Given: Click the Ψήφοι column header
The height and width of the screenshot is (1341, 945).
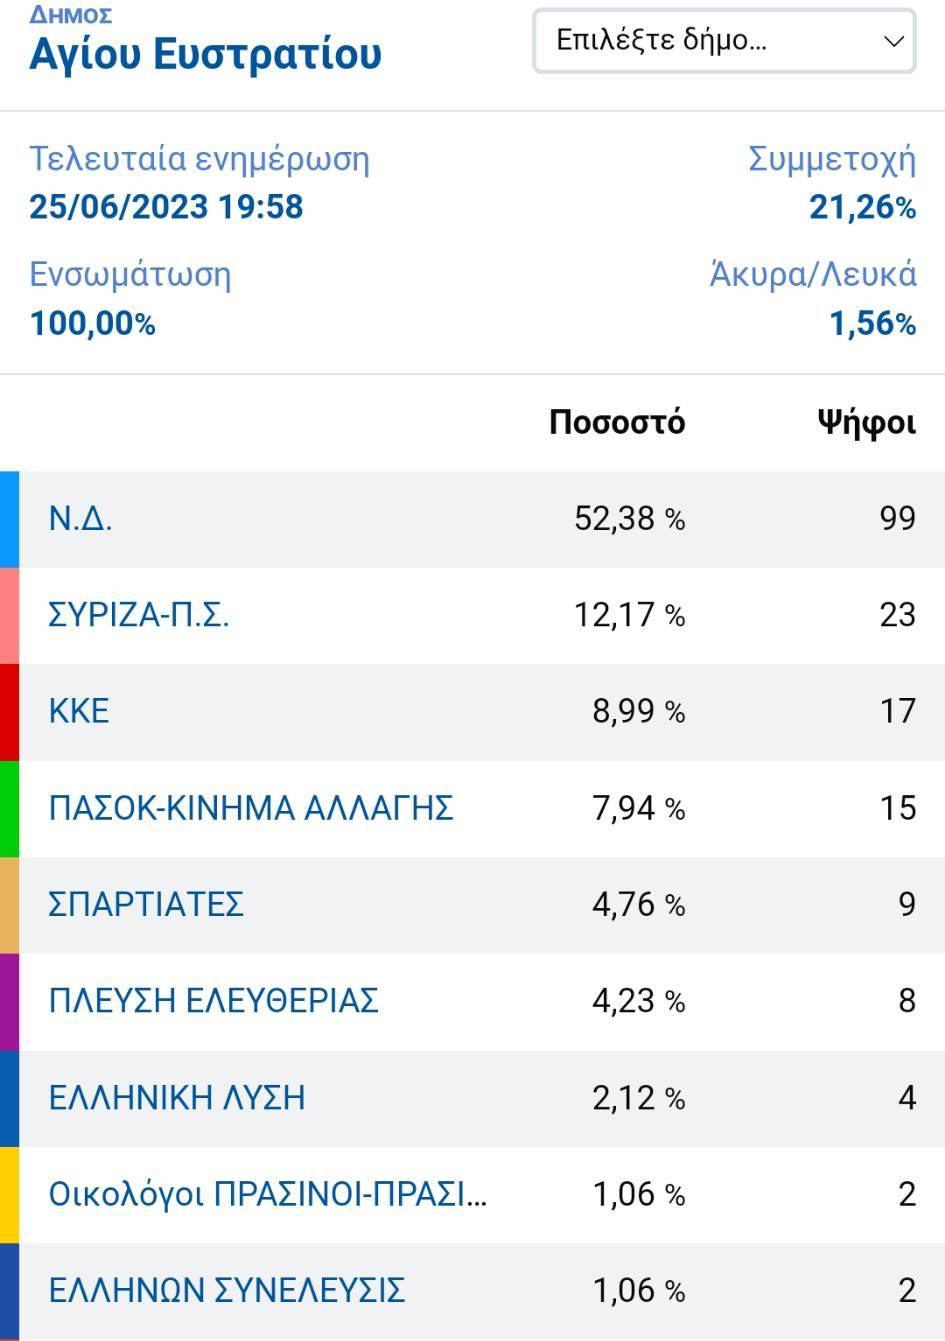Looking at the screenshot, I should coord(866,423).
